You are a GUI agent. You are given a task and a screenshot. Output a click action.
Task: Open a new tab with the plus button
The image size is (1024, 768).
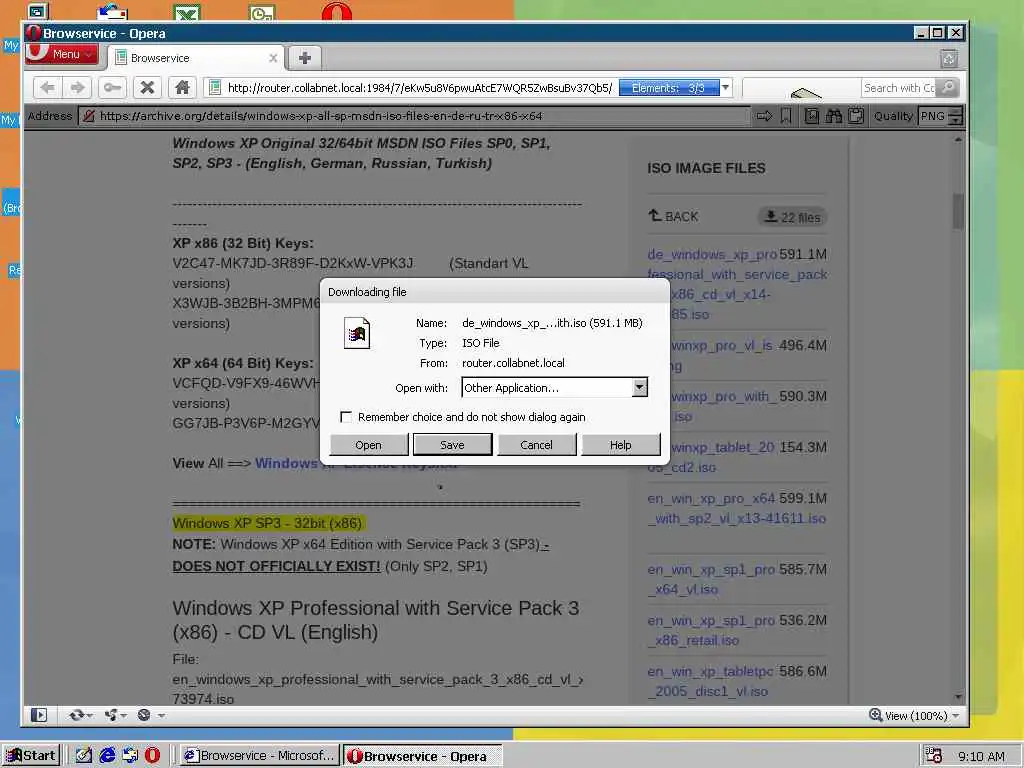(304, 58)
